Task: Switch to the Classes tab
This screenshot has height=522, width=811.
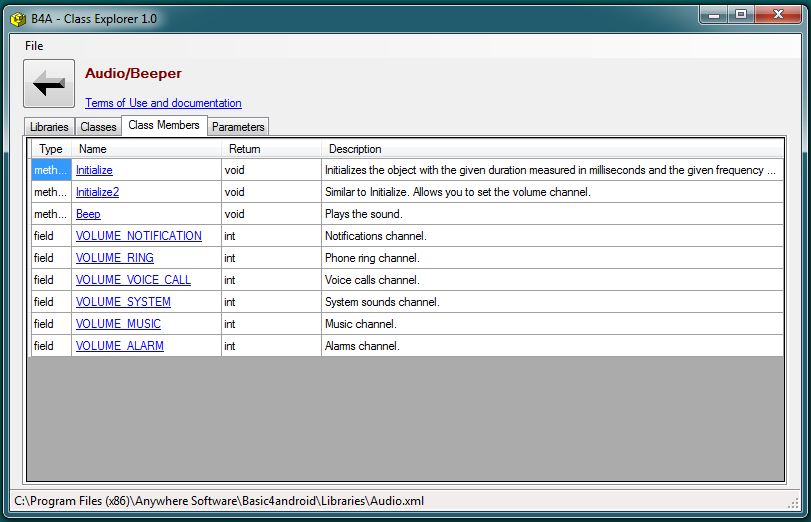Action: [98, 127]
